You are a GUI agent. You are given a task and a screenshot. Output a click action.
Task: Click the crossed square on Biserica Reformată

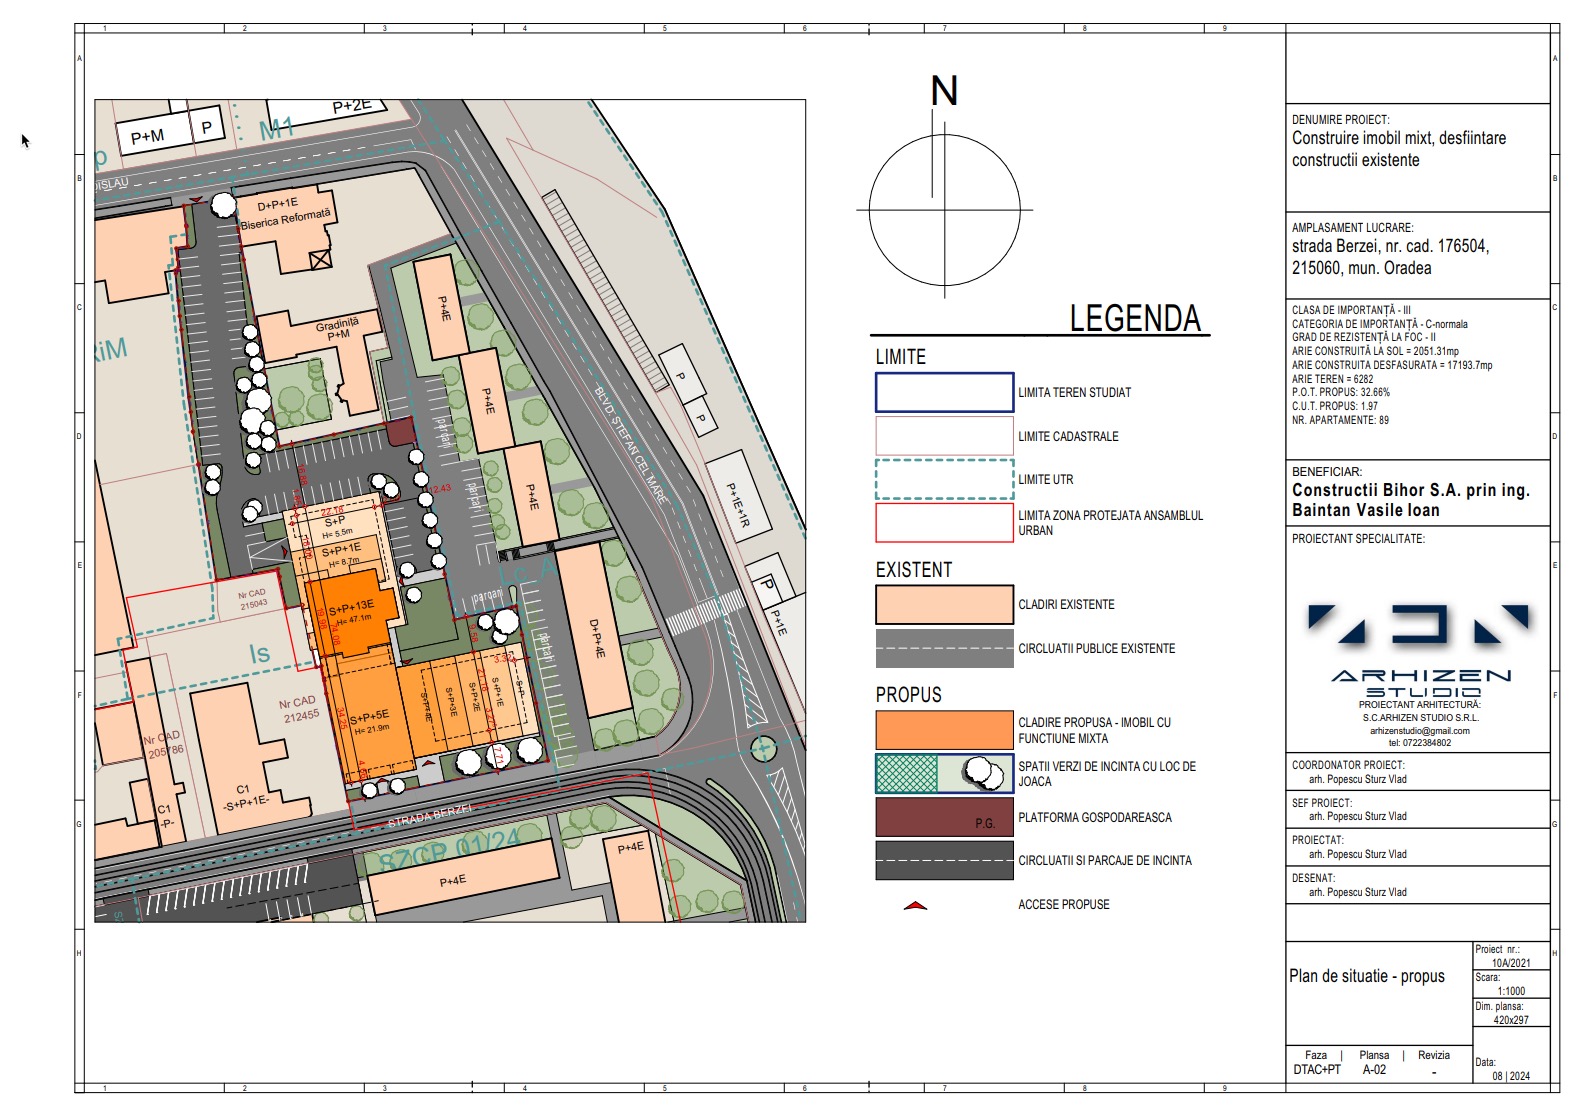[x=320, y=260]
